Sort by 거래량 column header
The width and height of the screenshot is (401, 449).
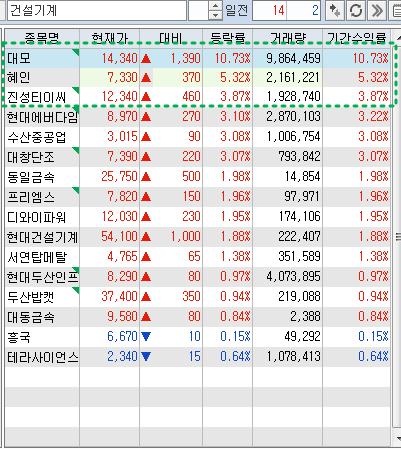[x=288, y=37]
